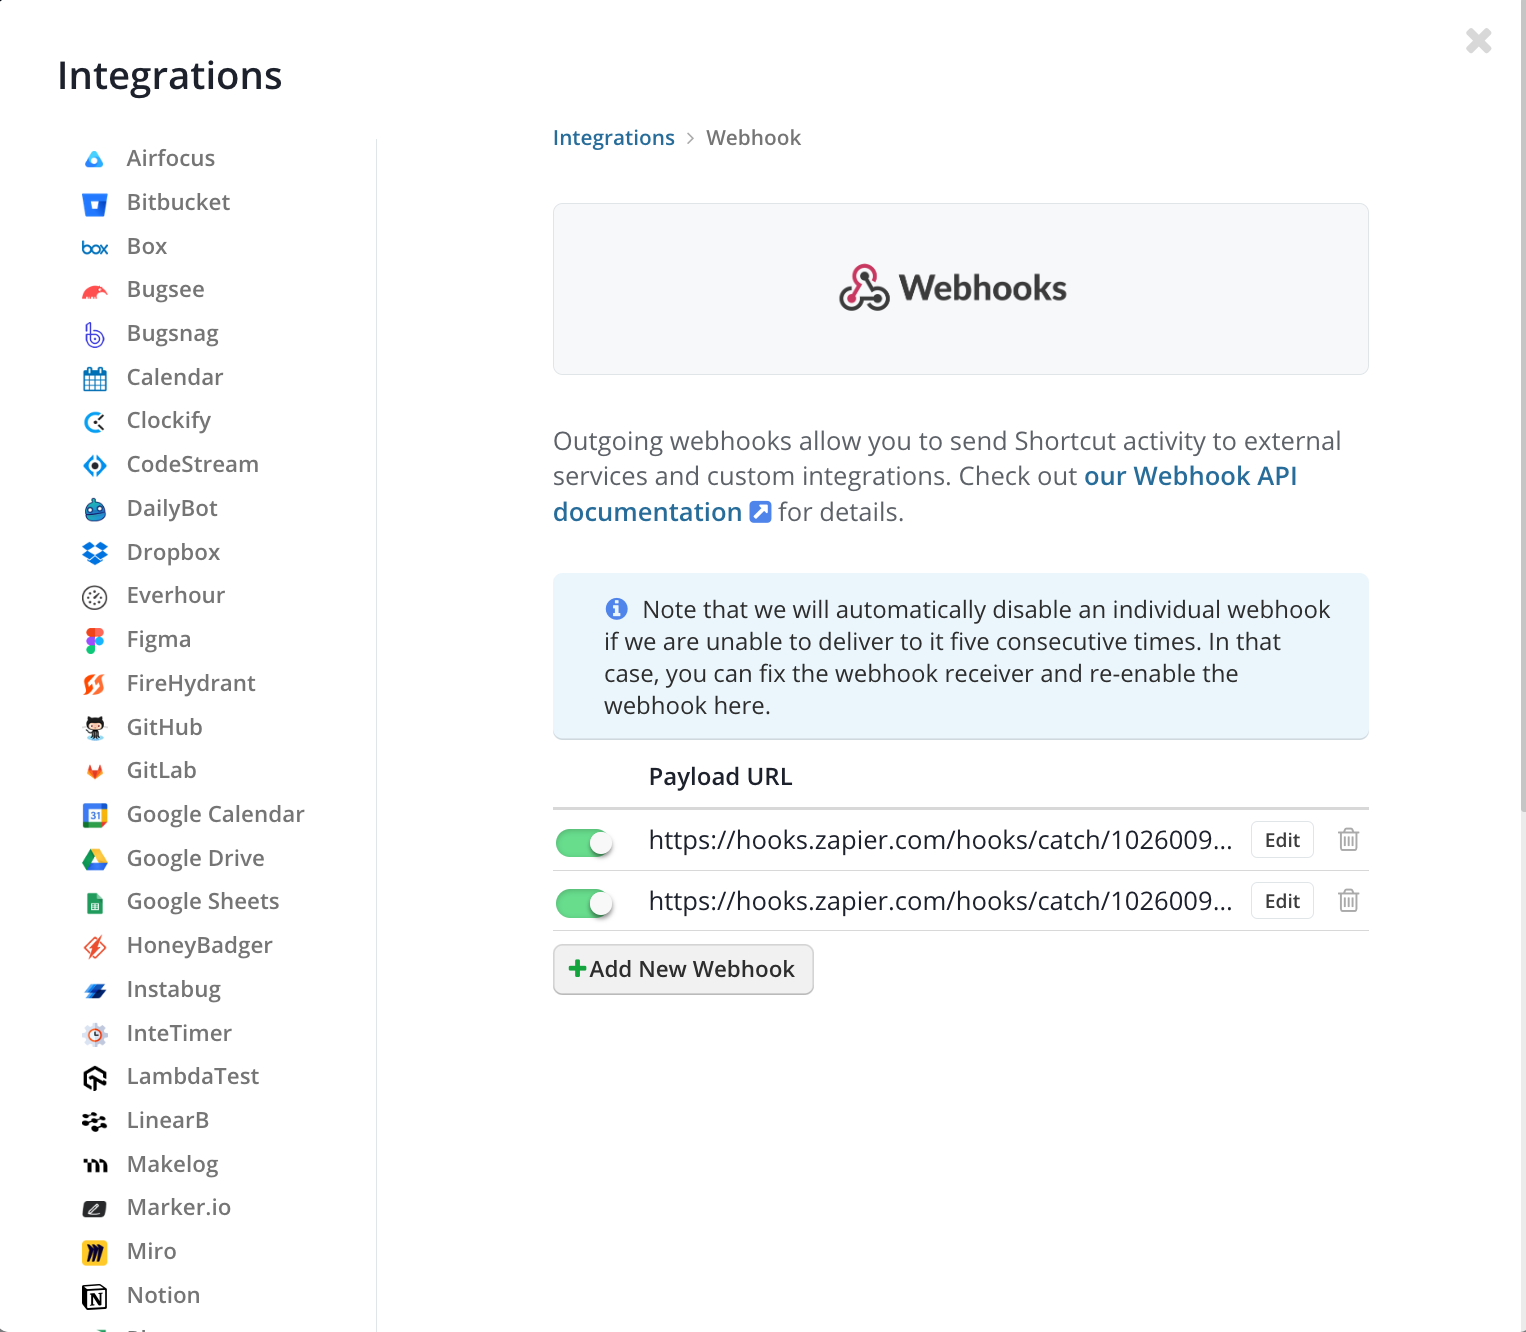Edit the second webhook payload URL
Viewport: 1526px width, 1332px height.
point(1282,901)
